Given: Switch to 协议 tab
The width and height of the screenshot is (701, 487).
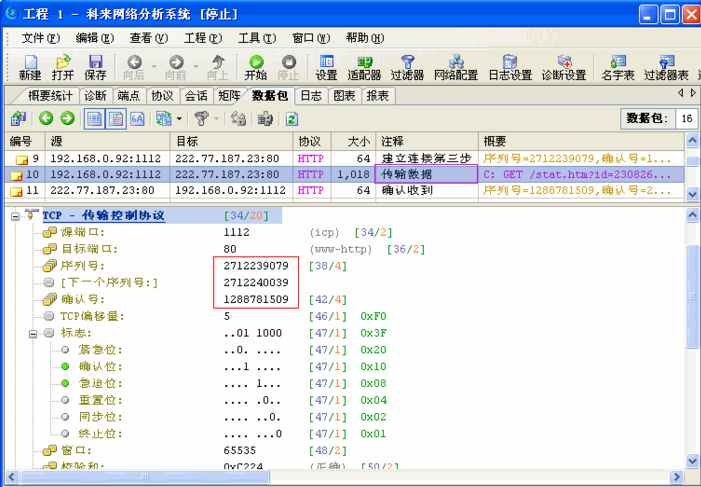Looking at the screenshot, I should pyautogui.click(x=162, y=96).
